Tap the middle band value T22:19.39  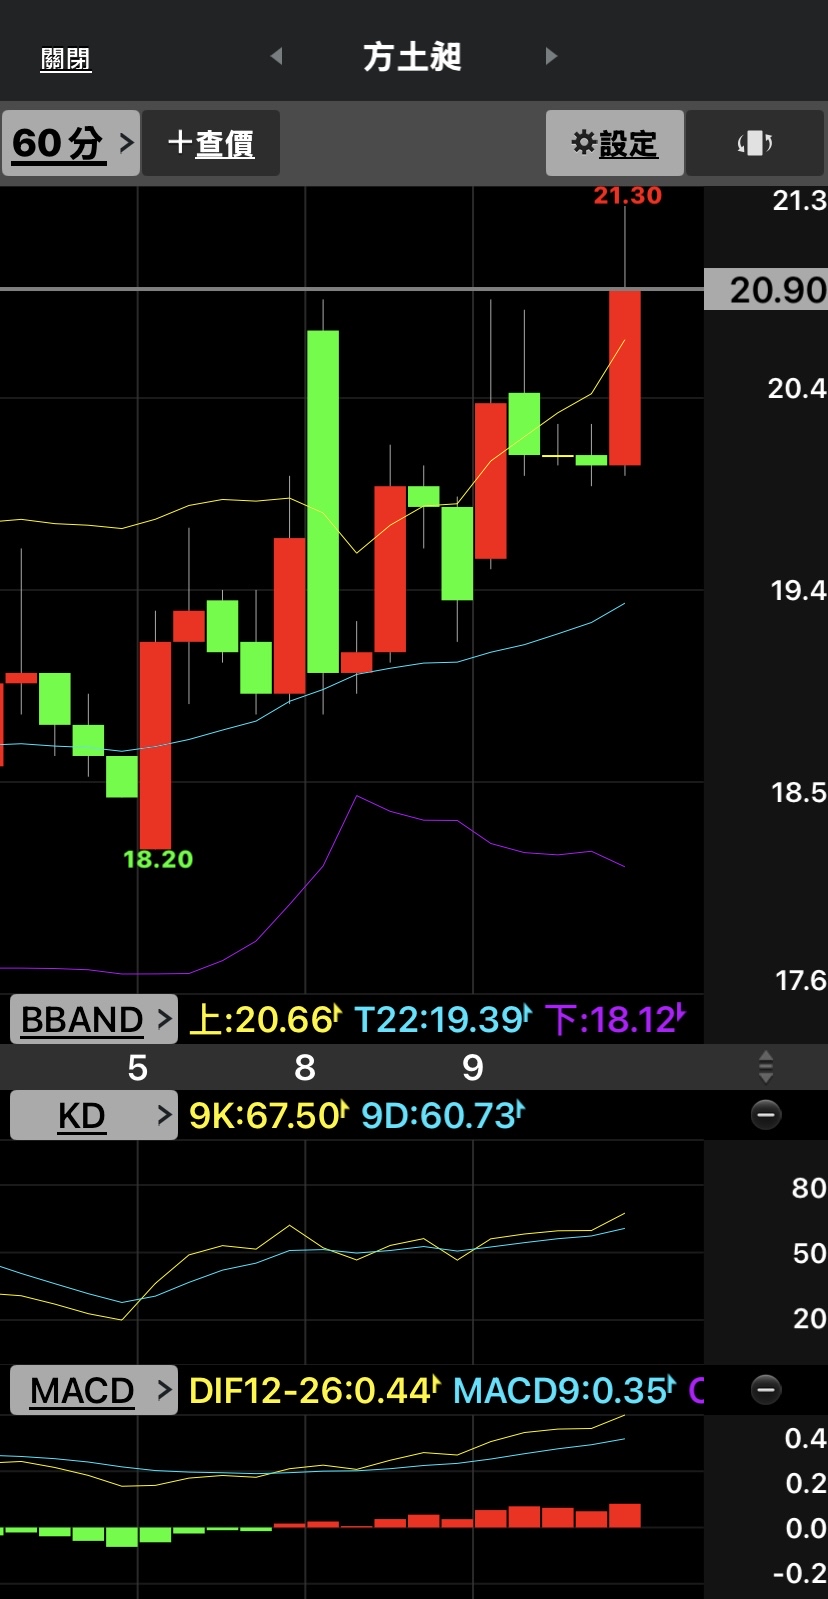coord(444,1019)
